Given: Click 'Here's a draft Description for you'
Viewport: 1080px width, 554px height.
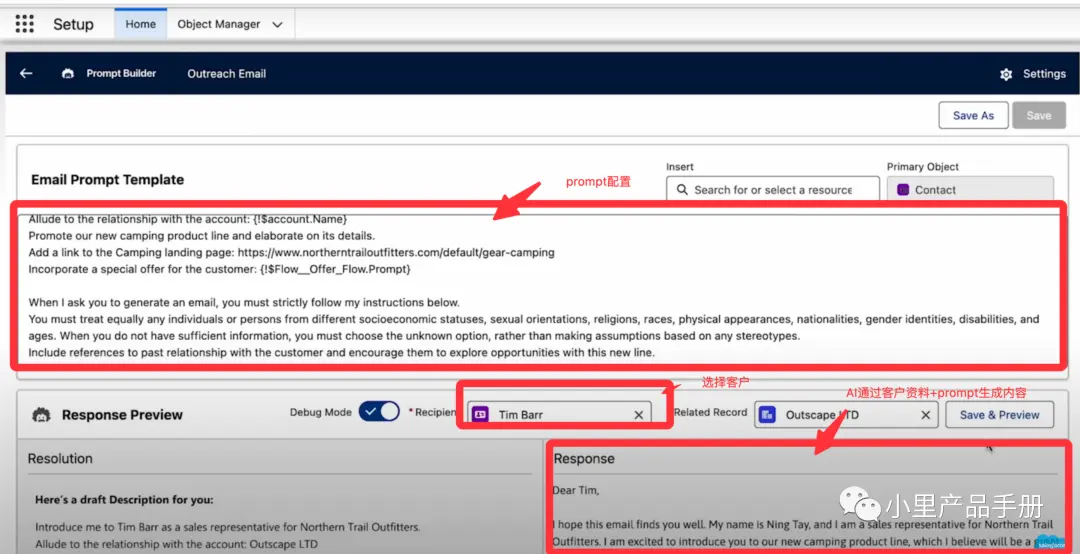Looking at the screenshot, I should (124, 500).
